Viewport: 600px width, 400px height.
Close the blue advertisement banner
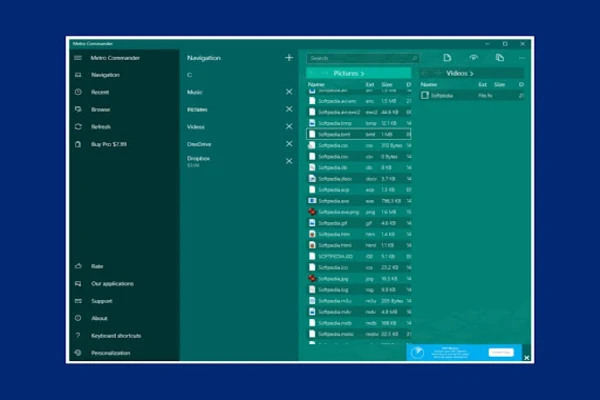point(527,358)
